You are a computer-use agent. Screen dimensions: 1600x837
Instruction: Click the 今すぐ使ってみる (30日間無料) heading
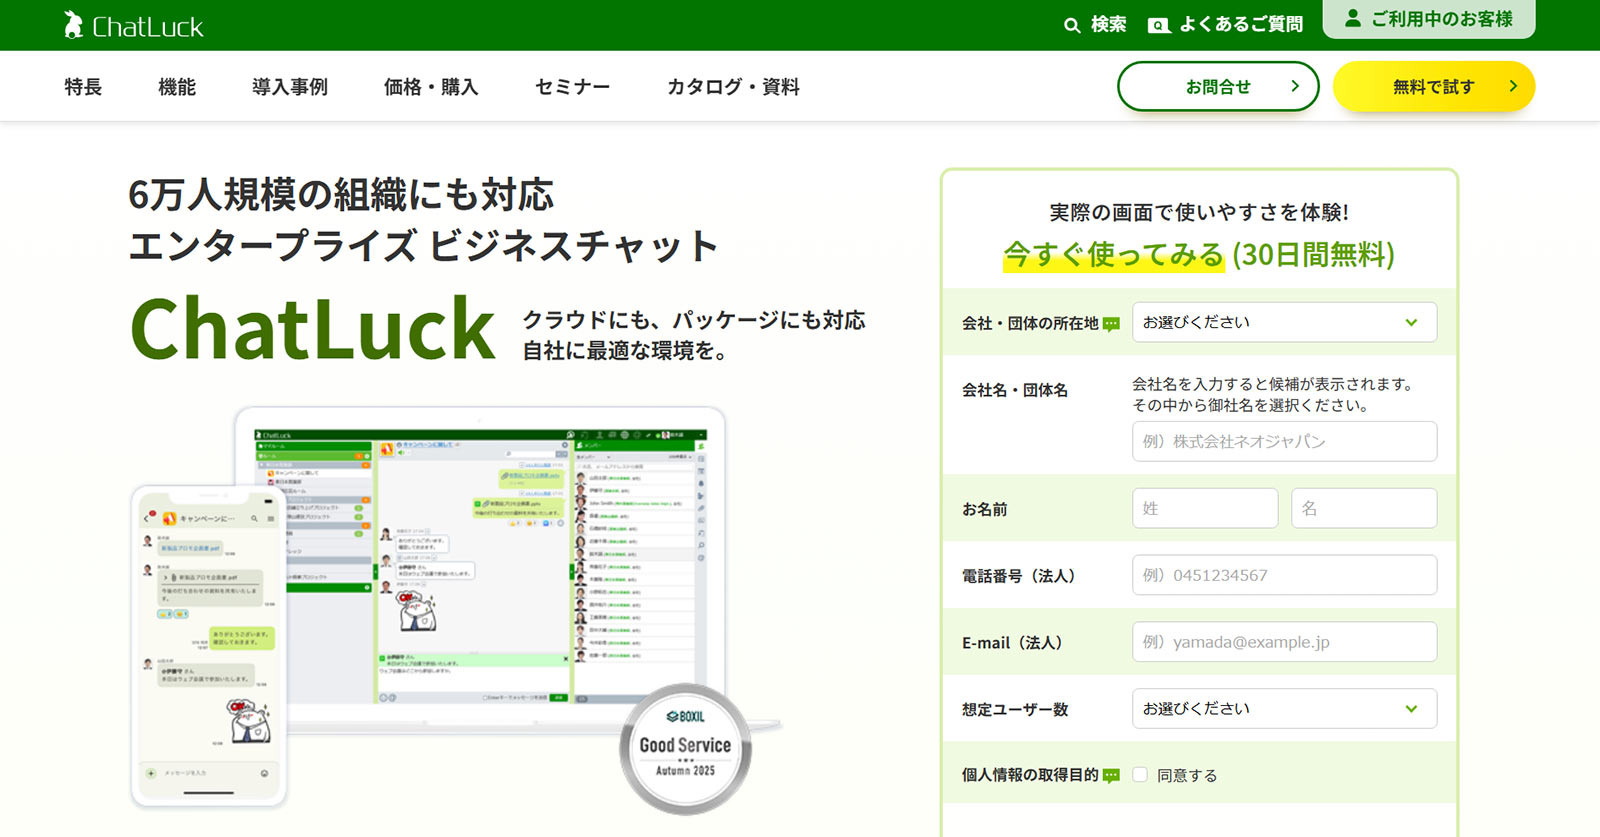click(1199, 254)
